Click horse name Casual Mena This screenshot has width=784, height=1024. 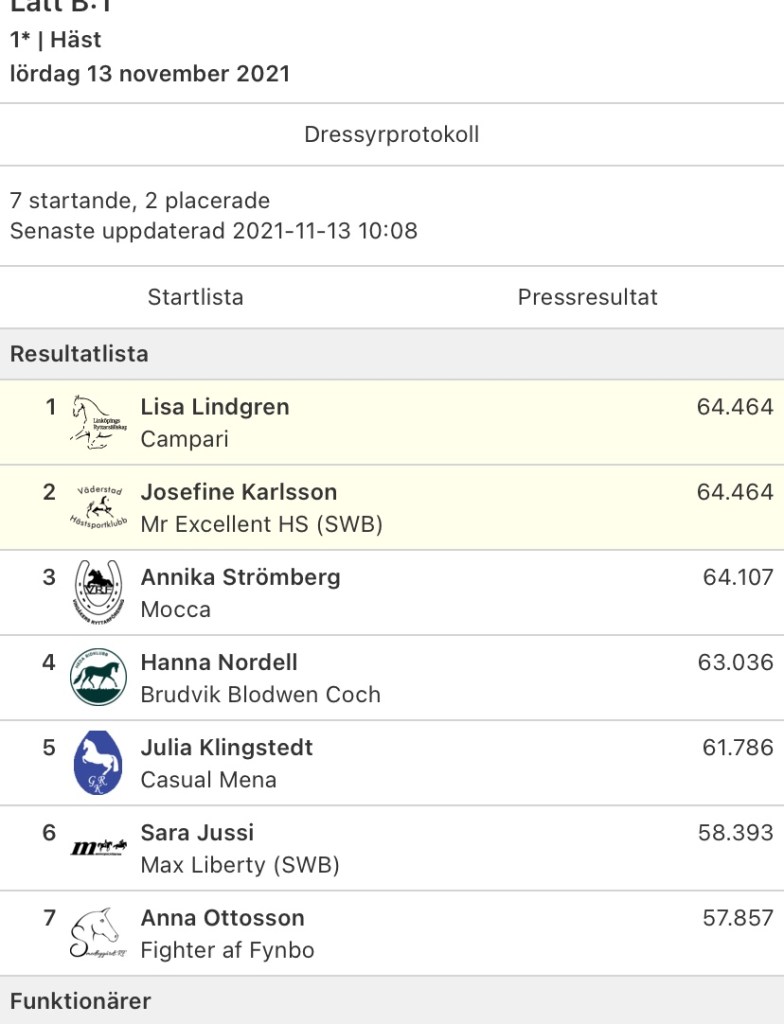209,780
